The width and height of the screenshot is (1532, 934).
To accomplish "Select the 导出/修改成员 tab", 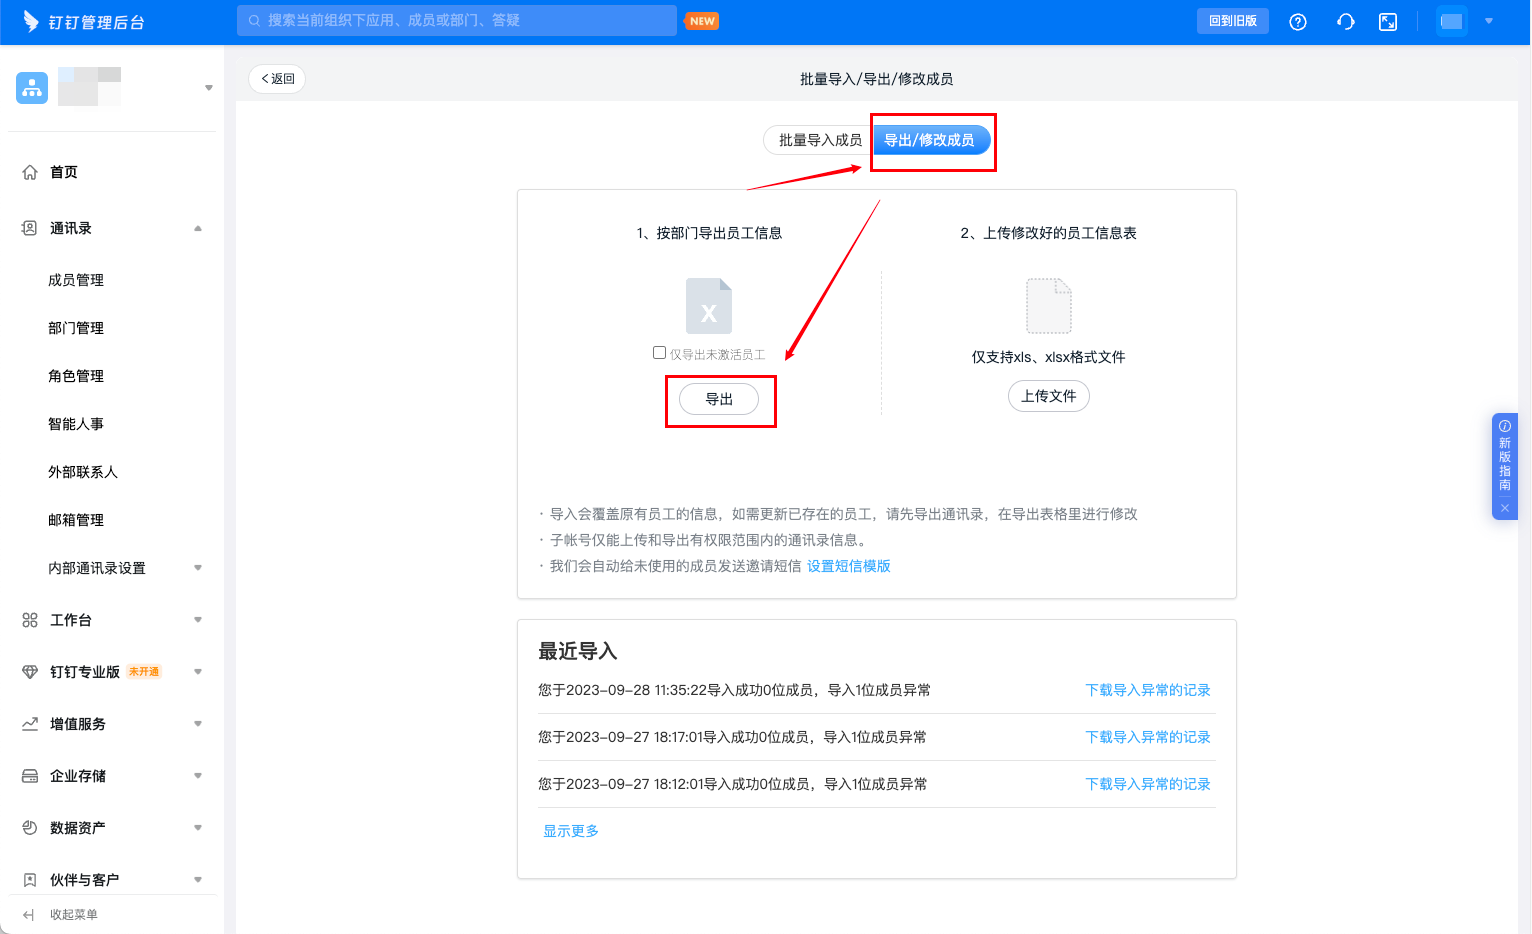I will pyautogui.click(x=930, y=140).
